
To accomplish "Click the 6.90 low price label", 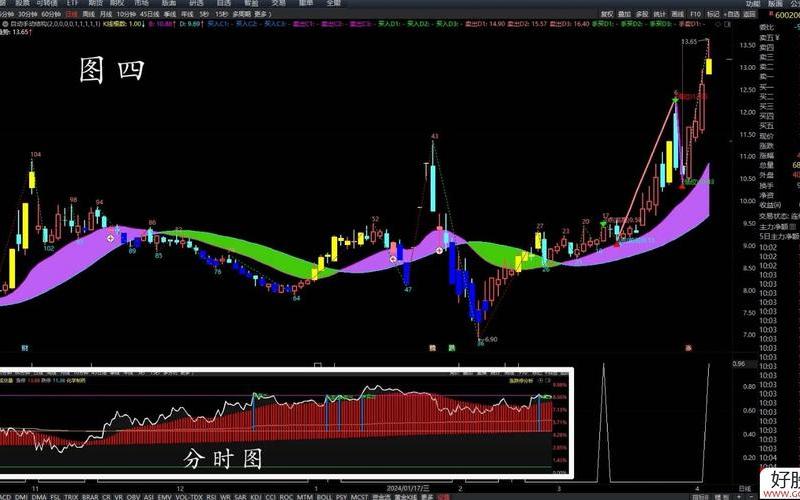I will point(491,339).
